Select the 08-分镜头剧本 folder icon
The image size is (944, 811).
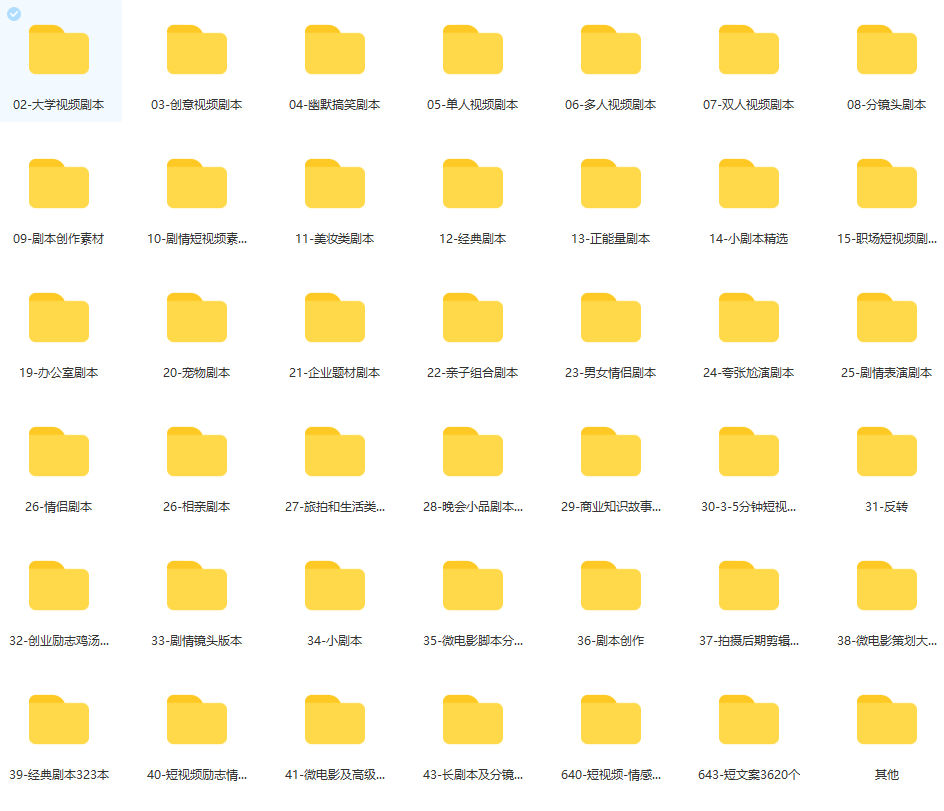[x=887, y=50]
